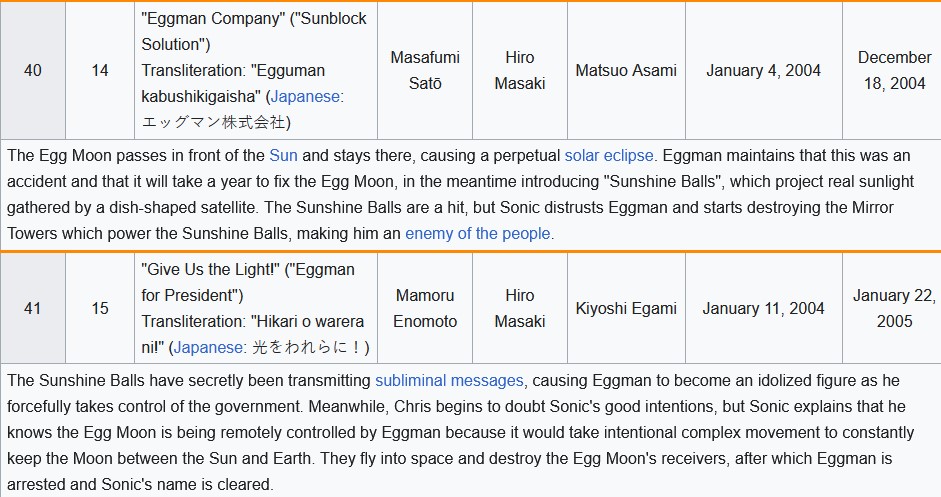Click the Mamoru Enomoto director cell
The height and width of the screenshot is (497, 941).
click(x=425, y=309)
